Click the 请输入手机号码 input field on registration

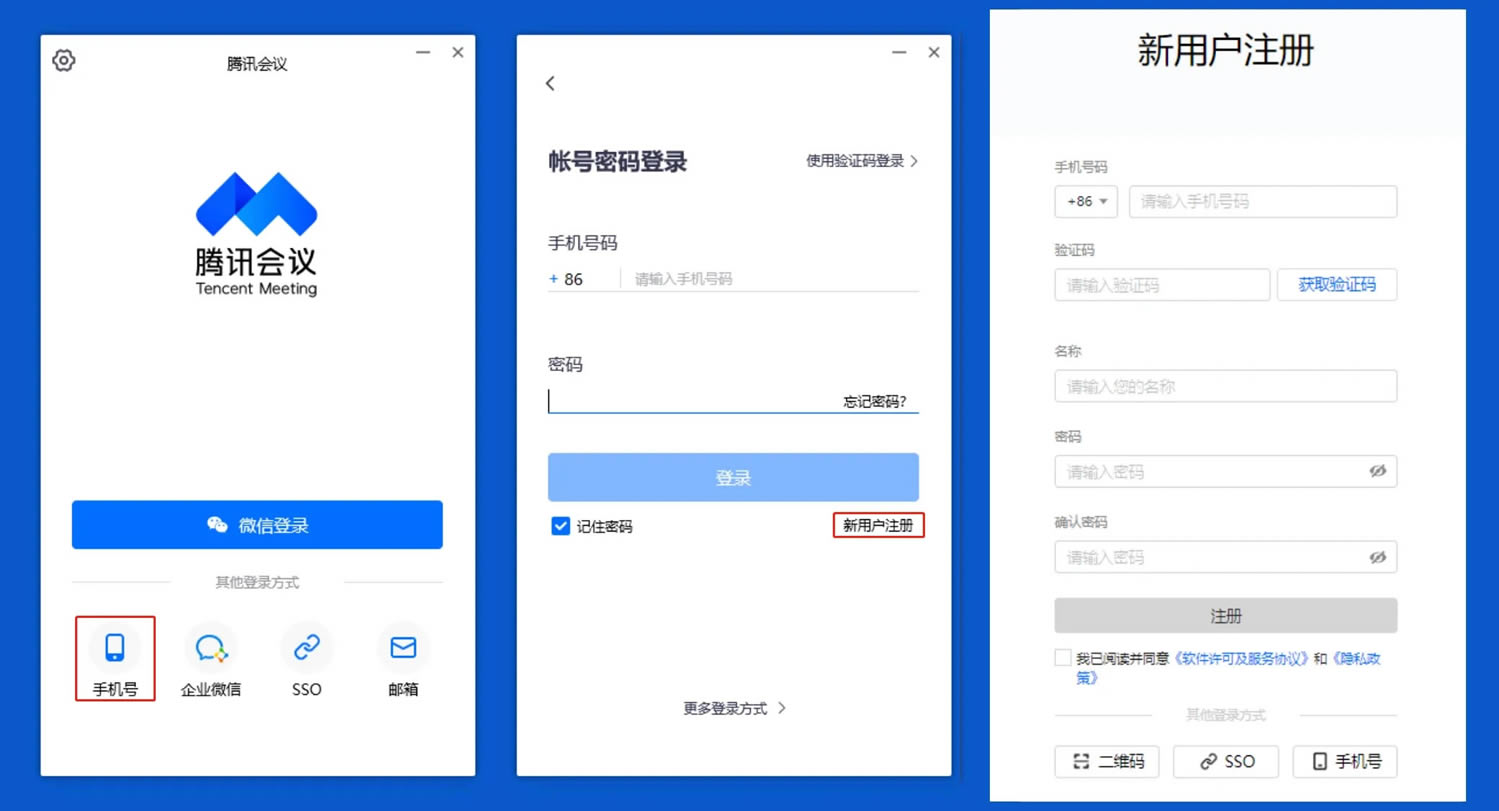click(1262, 201)
